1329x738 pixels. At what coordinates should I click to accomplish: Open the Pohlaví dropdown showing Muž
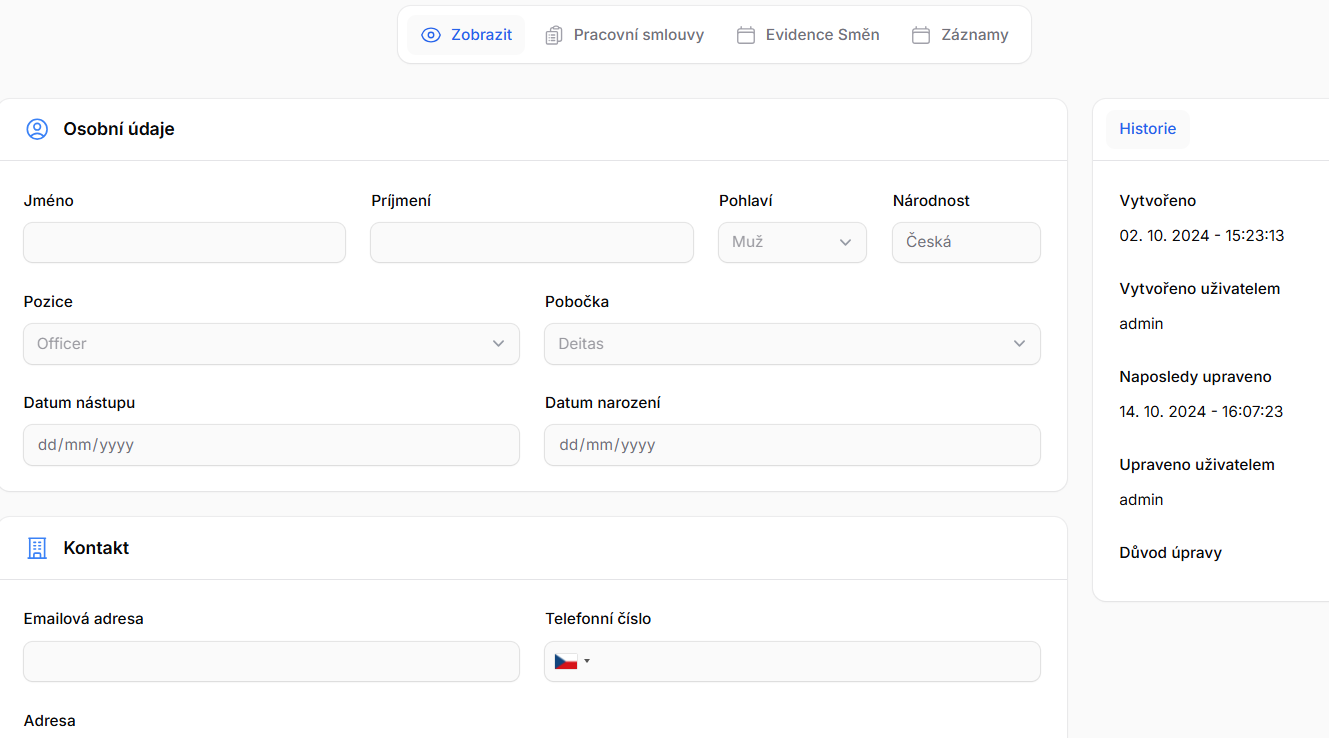point(792,242)
